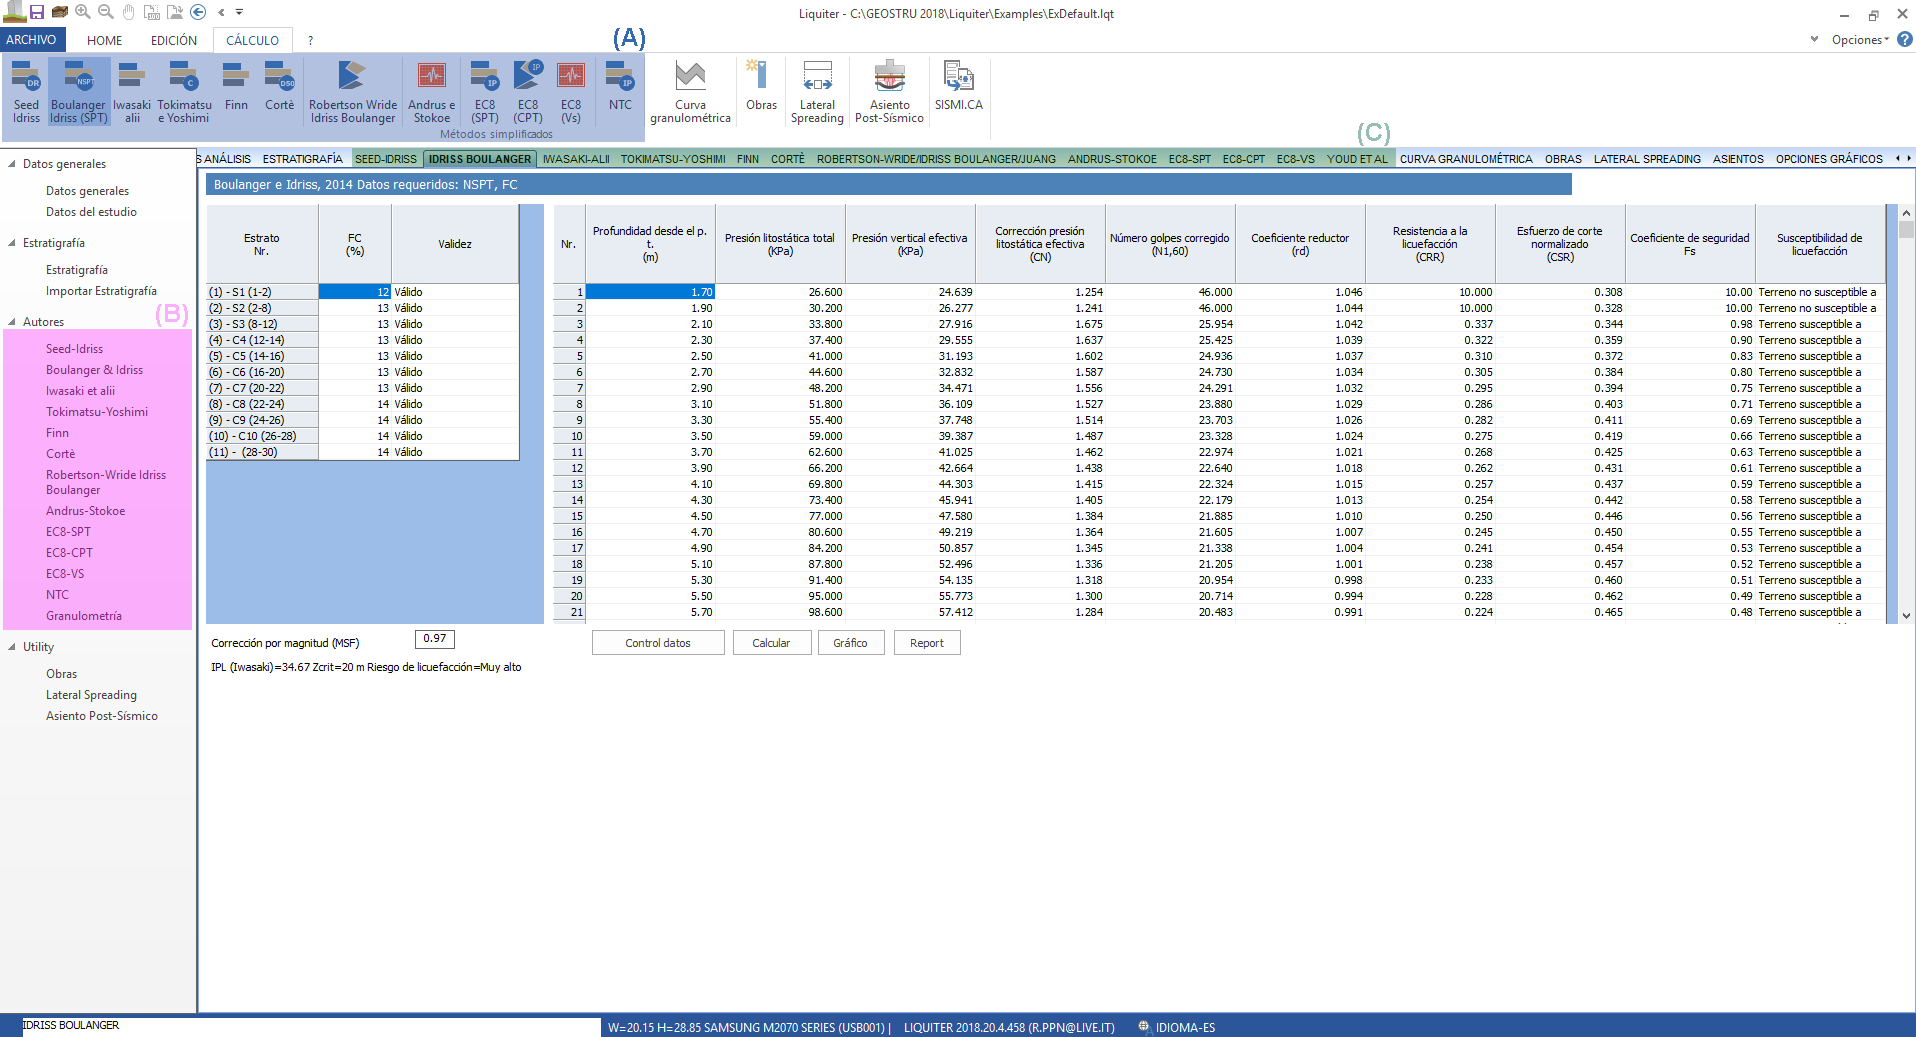Viewport: 1916px width, 1037px height.
Task: Run EC8 (CPT) method
Action: pos(528,92)
